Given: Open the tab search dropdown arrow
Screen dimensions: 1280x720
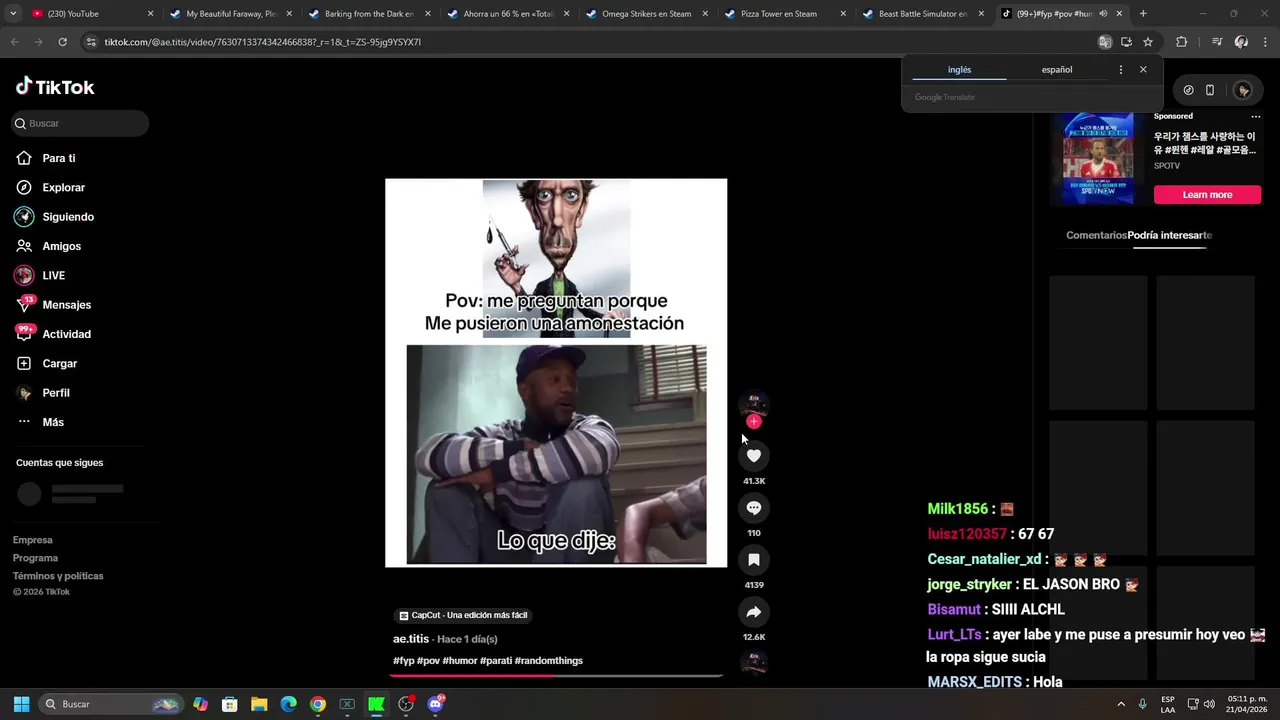Looking at the screenshot, I should tap(13, 14).
